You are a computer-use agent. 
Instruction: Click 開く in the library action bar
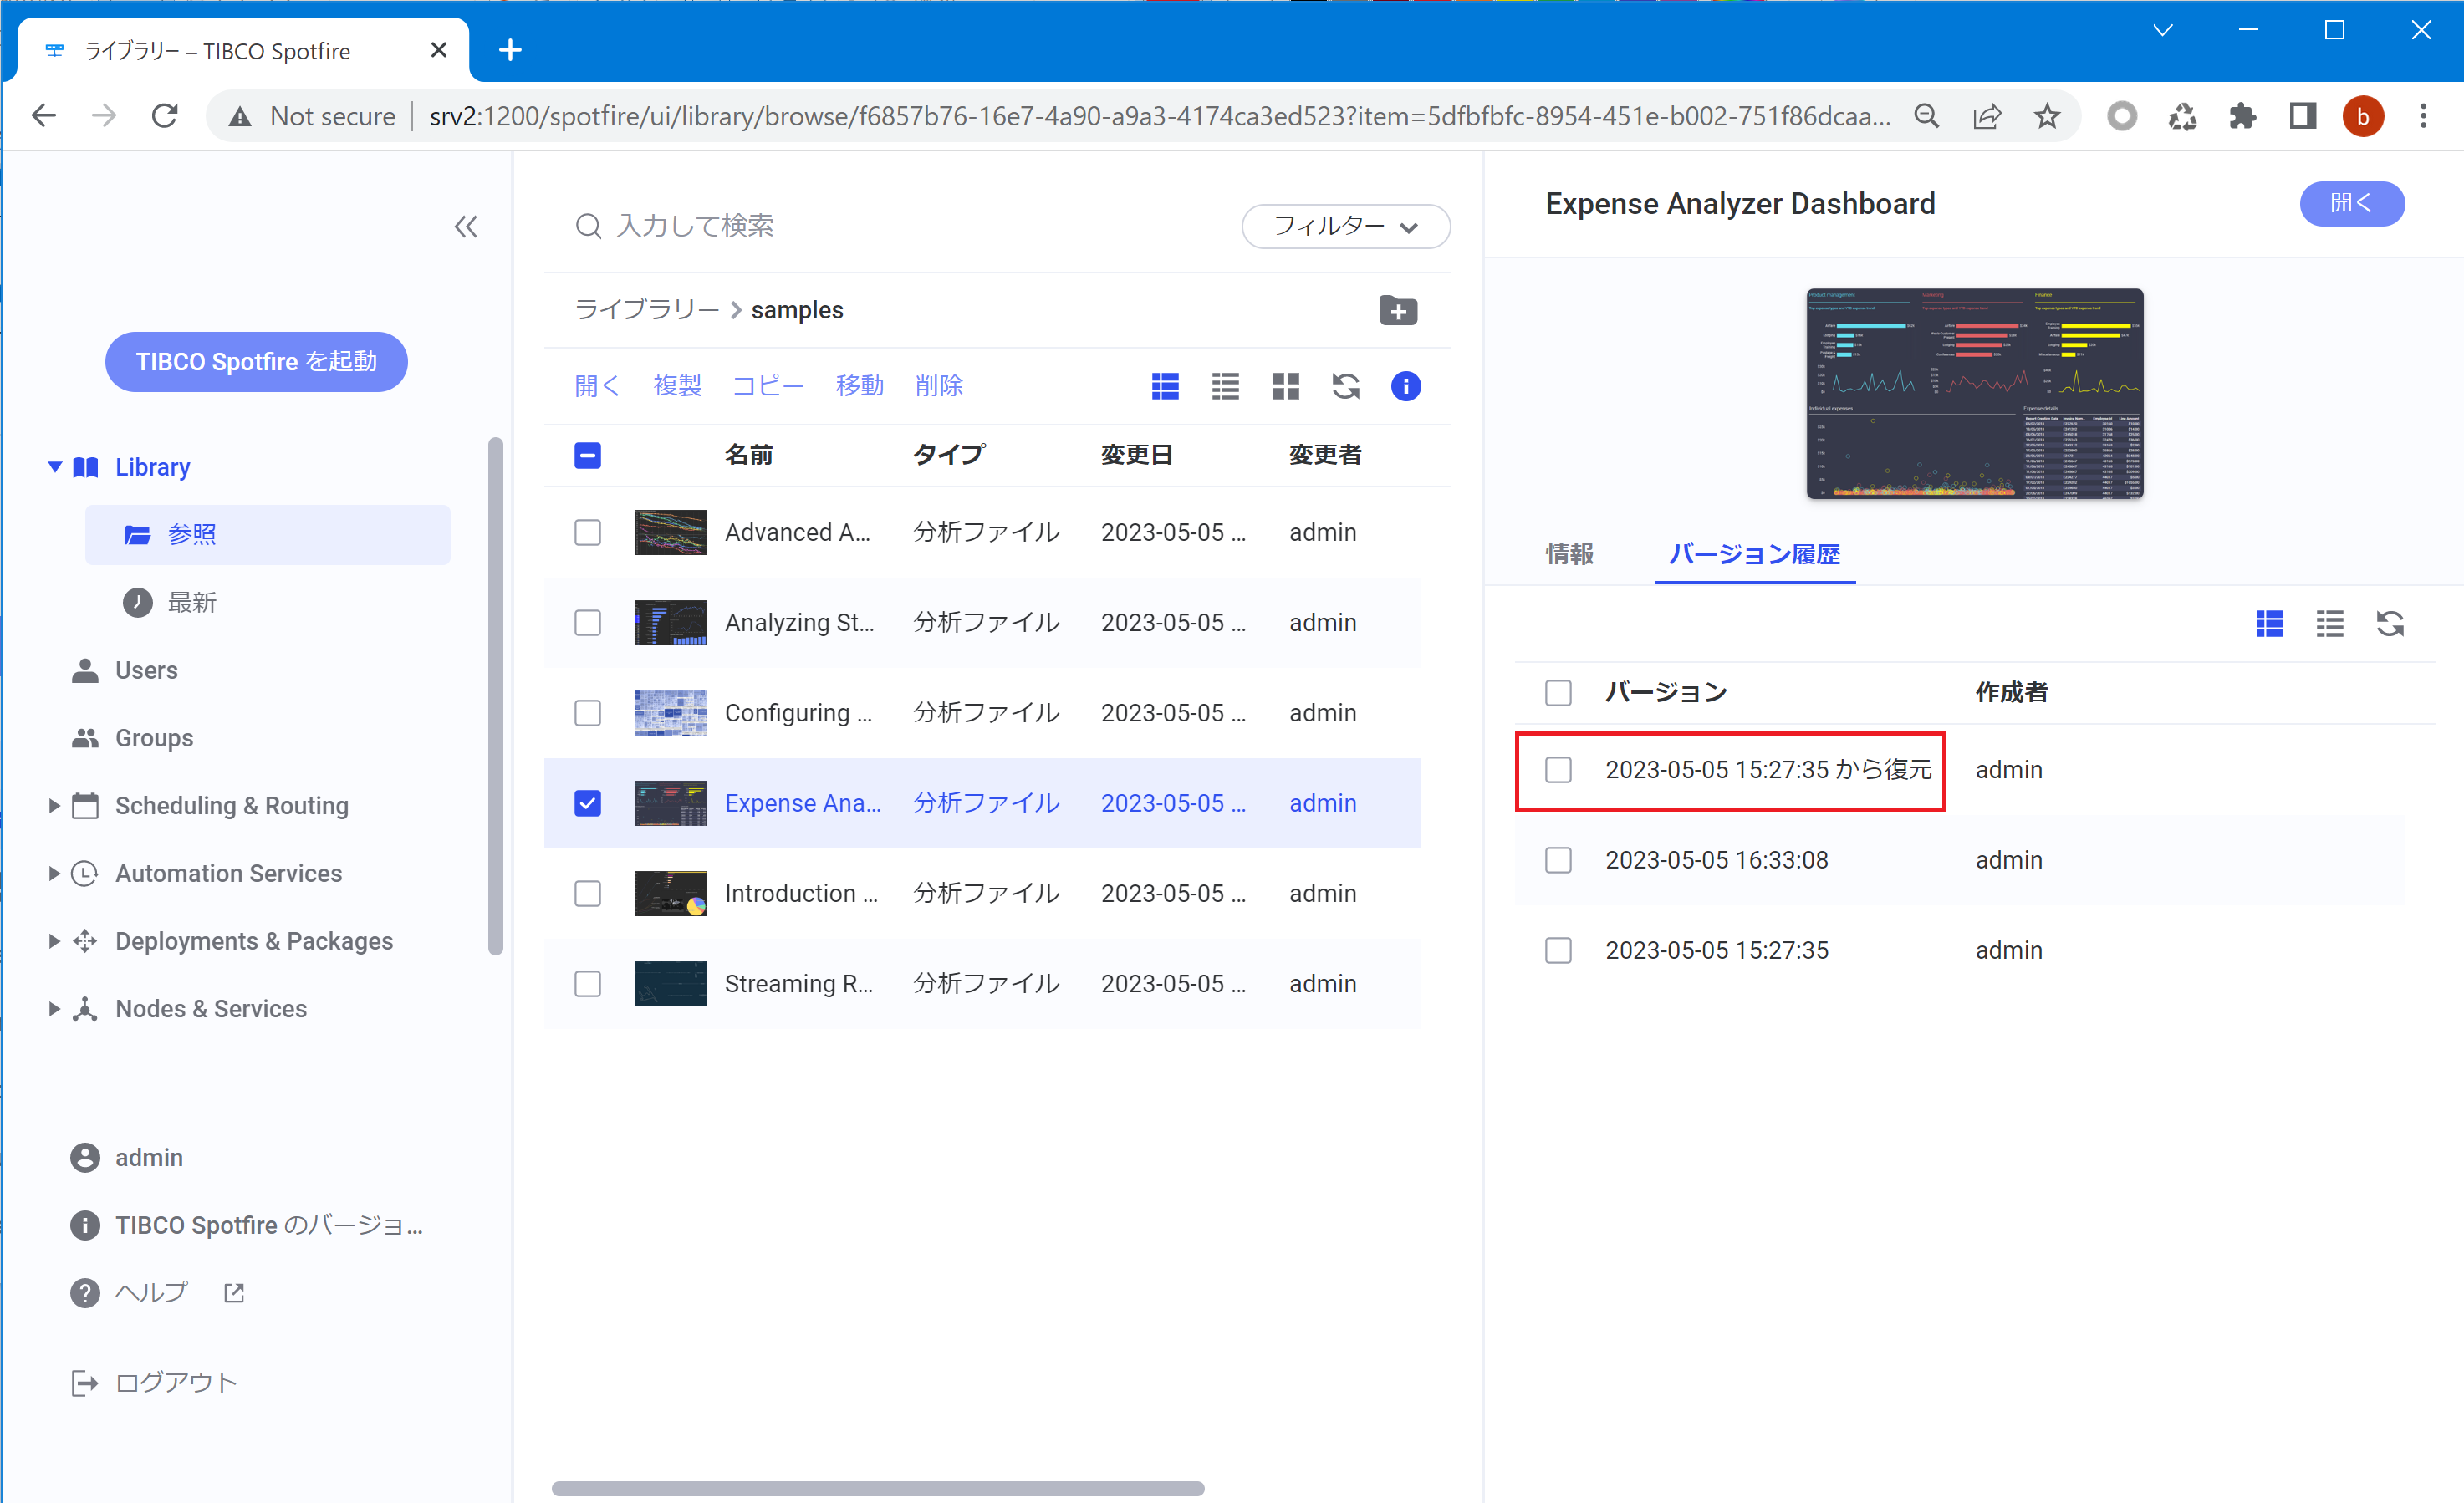point(597,386)
